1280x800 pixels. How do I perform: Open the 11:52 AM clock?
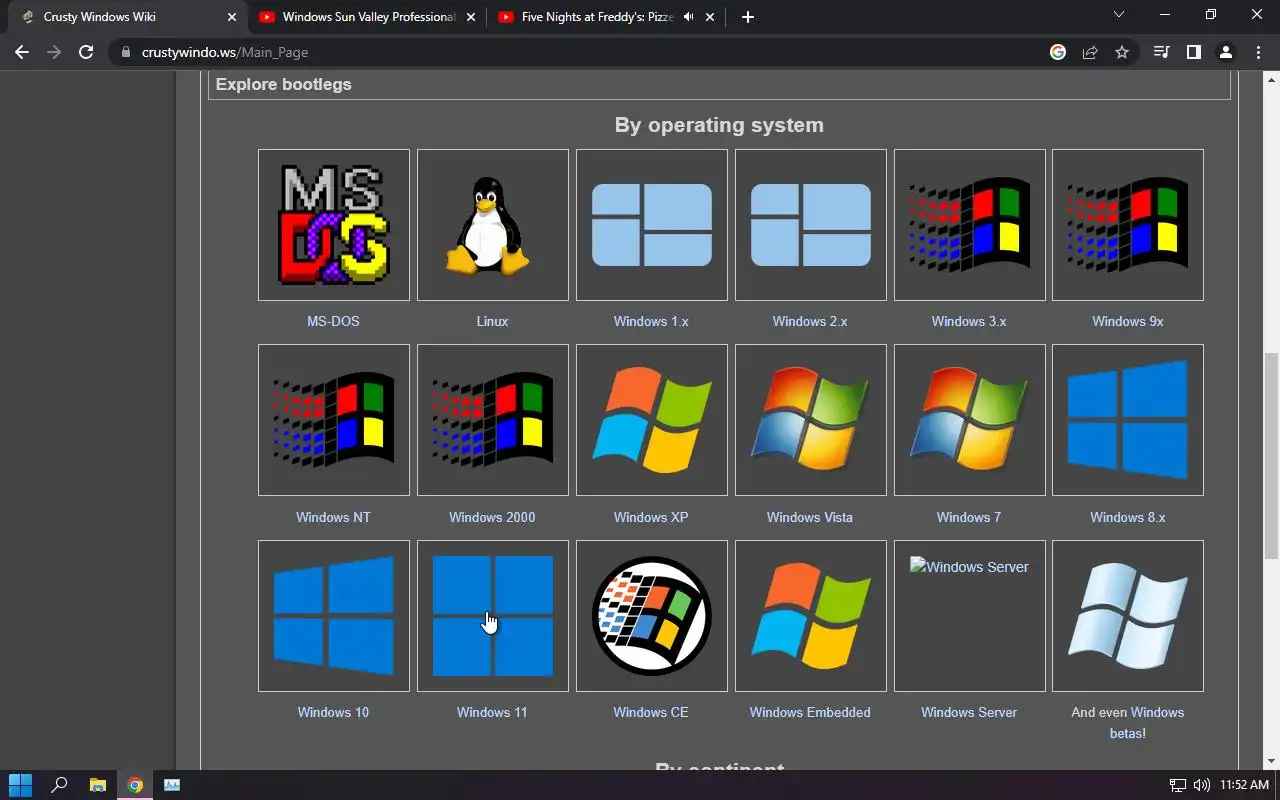pos(1245,786)
